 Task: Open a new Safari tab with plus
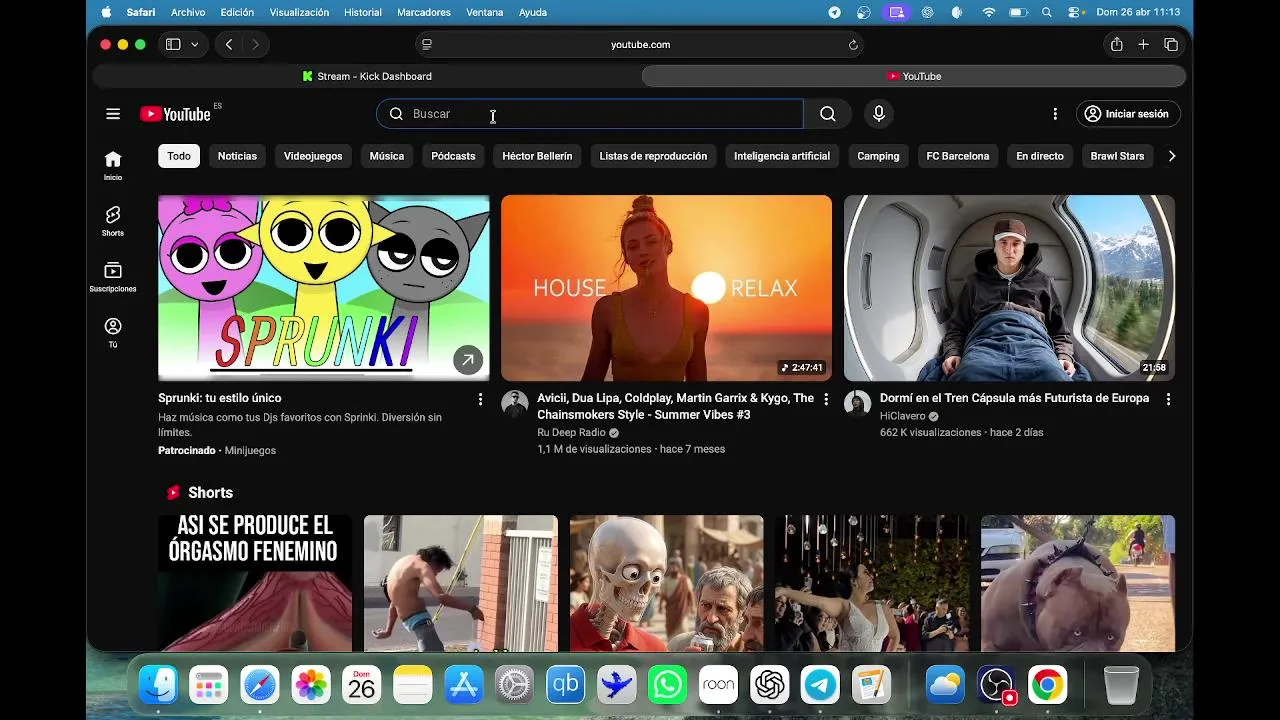pyautogui.click(x=1143, y=45)
